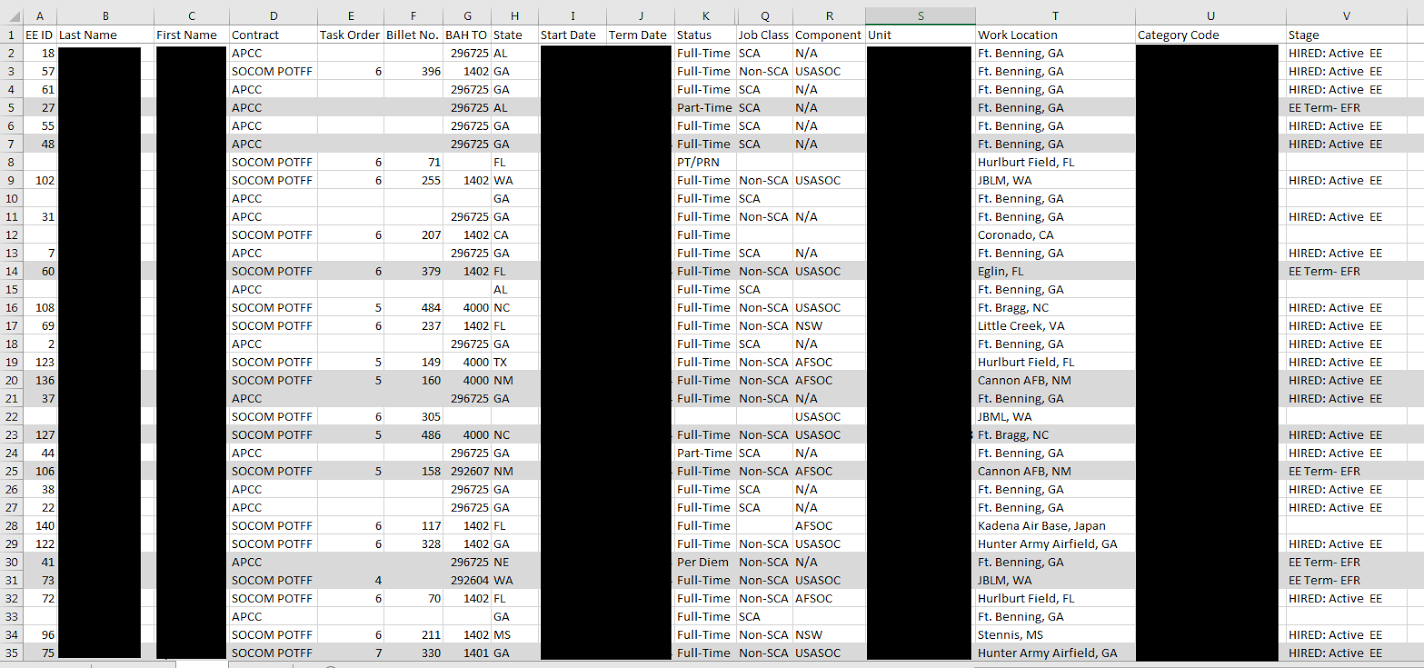Select row 35 header number
This screenshot has height=668, width=1424.
point(11,653)
